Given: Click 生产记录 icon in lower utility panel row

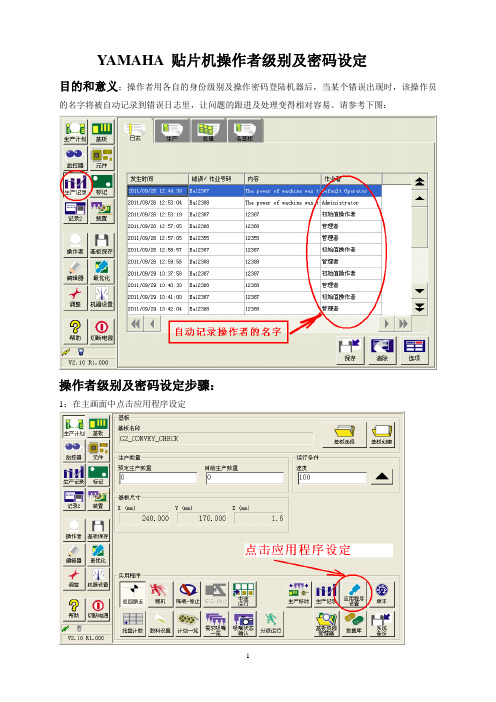Looking at the screenshot, I should 325,594.
